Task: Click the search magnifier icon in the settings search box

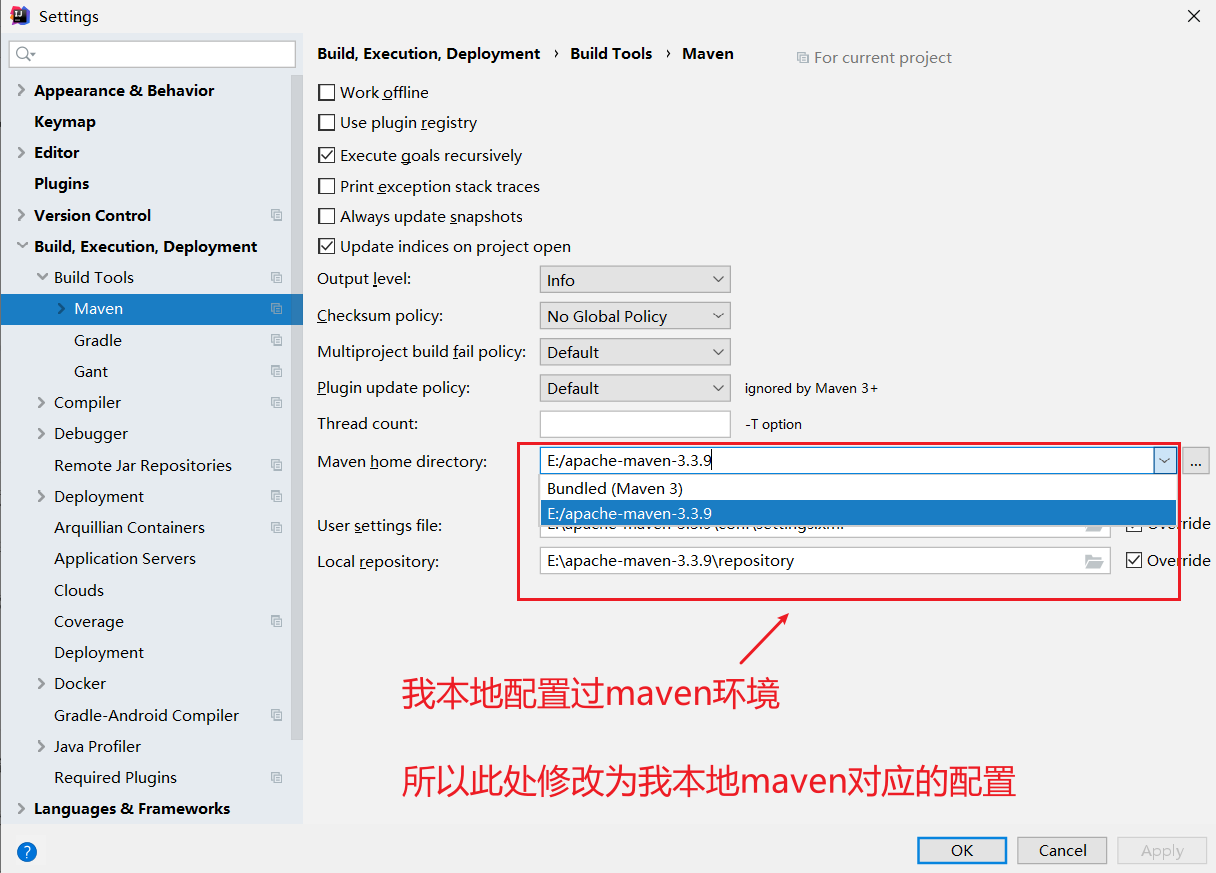Action: click(x=25, y=54)
